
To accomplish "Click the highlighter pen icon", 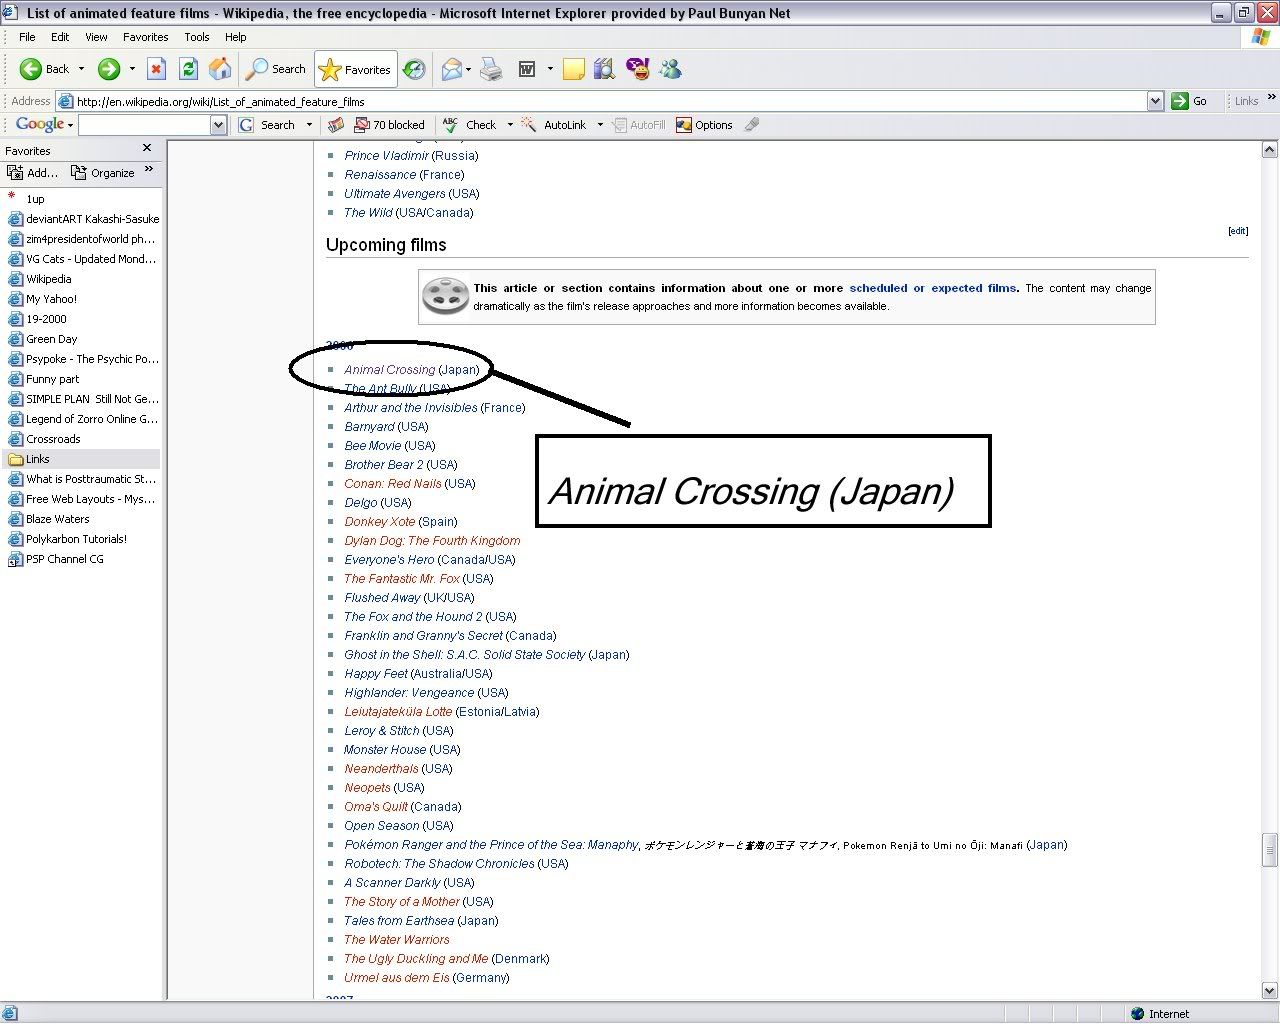I will 752,125.
